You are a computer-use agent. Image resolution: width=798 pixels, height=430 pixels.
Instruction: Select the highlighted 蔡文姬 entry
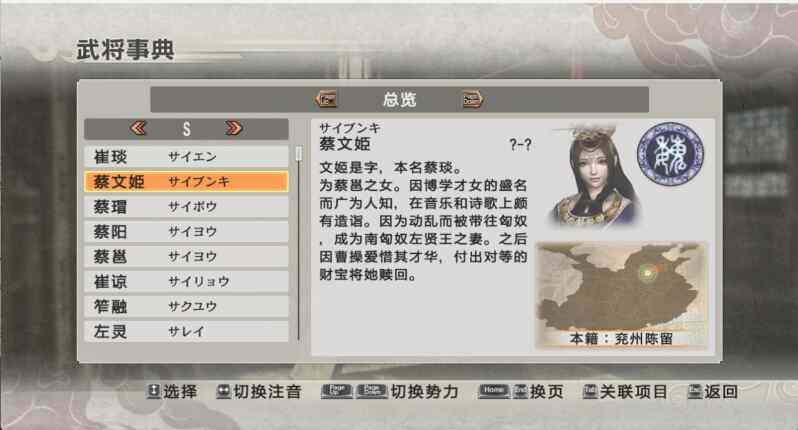click(x=186, y=182)
